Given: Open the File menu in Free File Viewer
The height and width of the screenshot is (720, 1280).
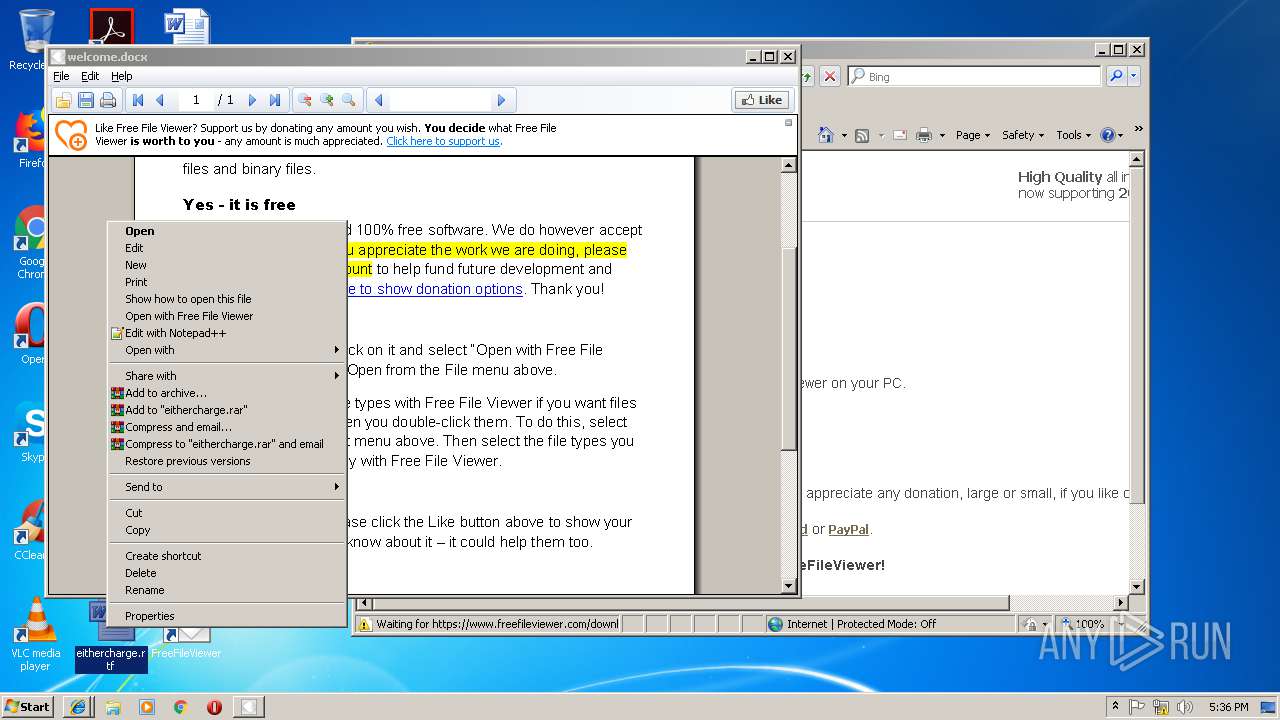Looking at the screenshot, I should coord(61,76).
